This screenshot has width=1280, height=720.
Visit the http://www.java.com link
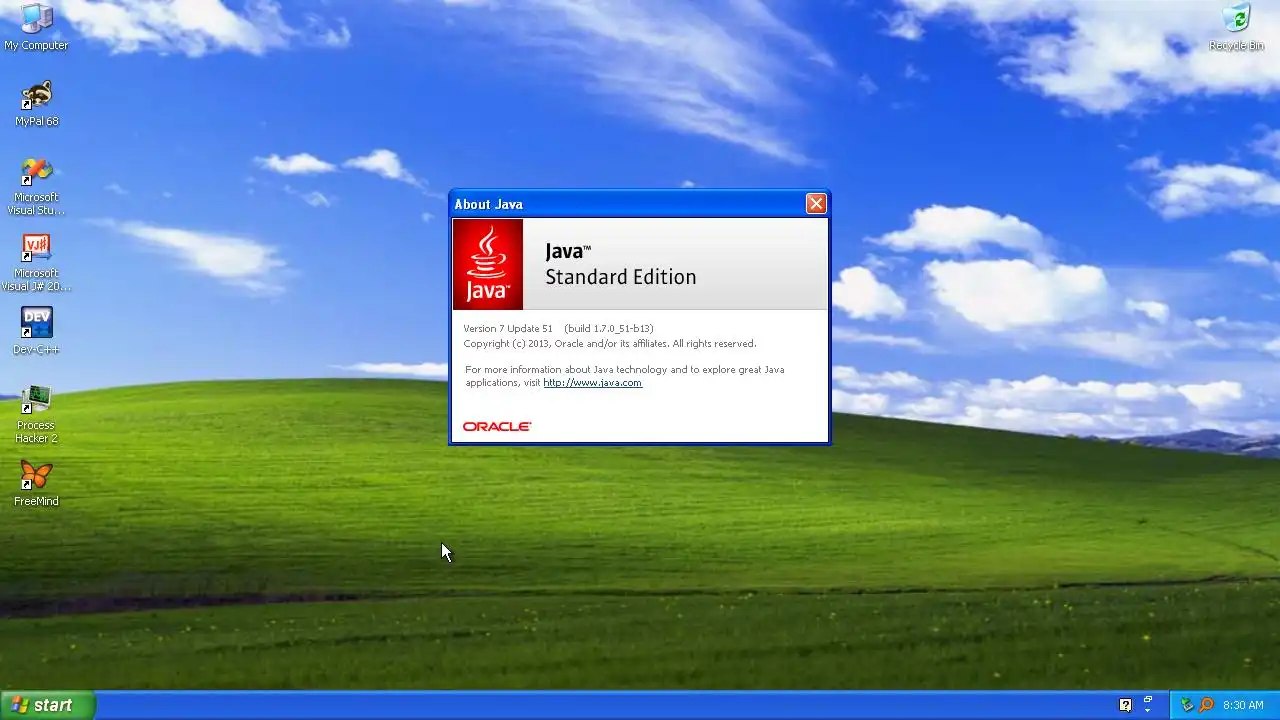pyautogui.click(x=592, y=383)
